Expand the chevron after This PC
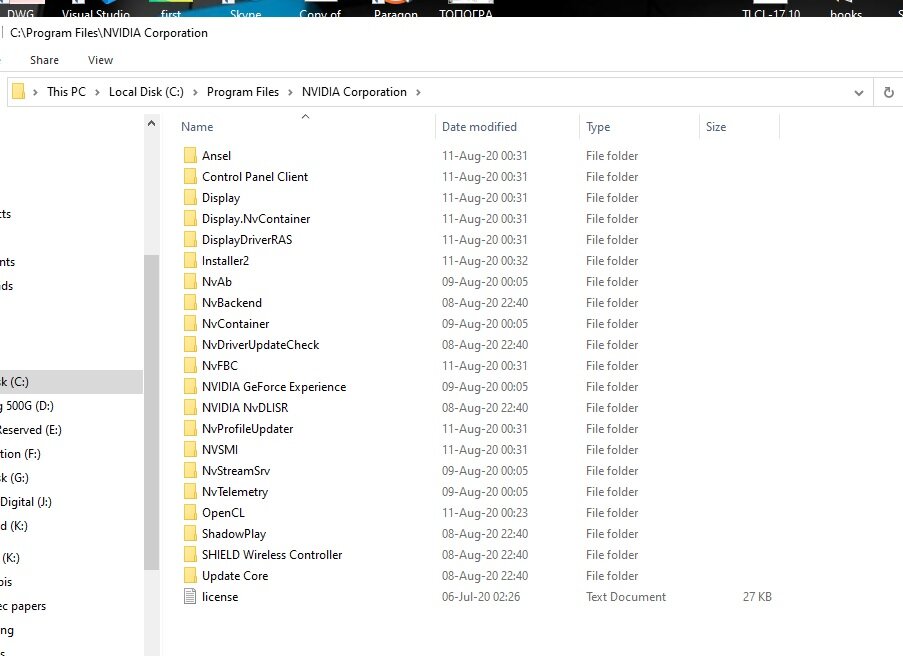Viewport: 903px width, 656px height. (x=97, y=92)
